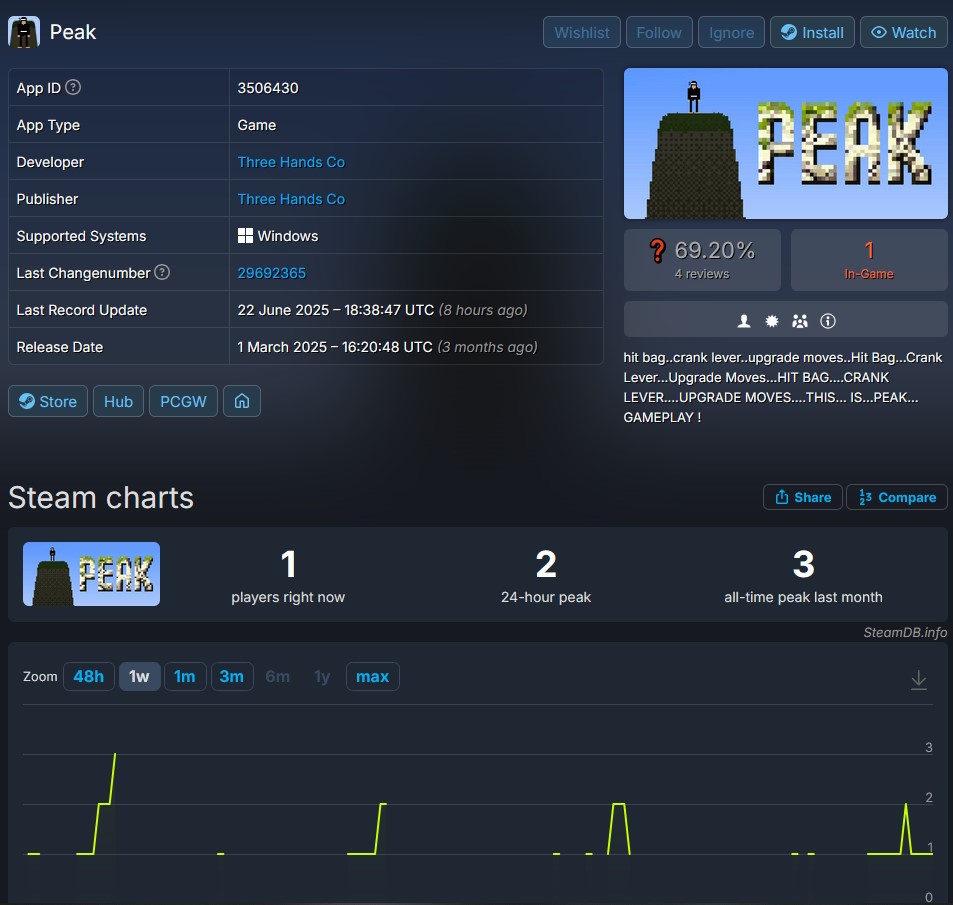The image size is (953, 905).
Task: Follow the Peak app
Action: click(659, 32)
